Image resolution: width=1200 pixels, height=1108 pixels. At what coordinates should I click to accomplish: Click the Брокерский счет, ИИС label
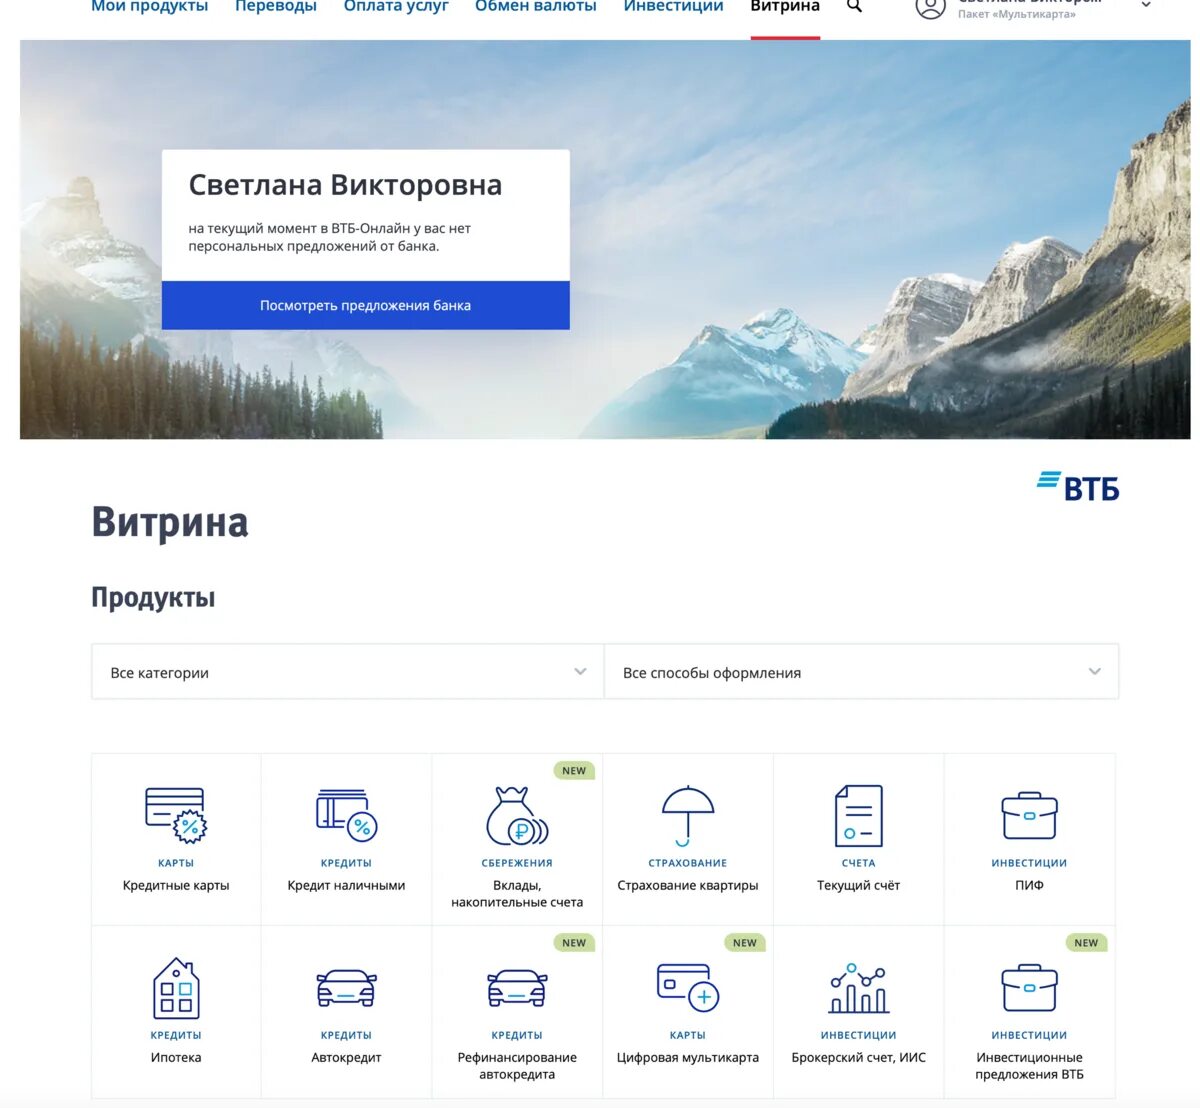point(858,1057)
